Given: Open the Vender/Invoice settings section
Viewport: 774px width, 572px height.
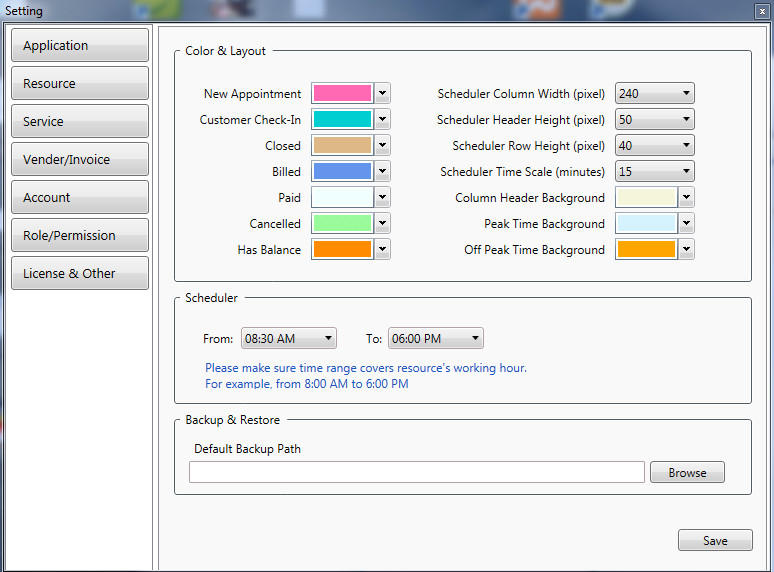Looking at the screenshot, I should point(80,159).
